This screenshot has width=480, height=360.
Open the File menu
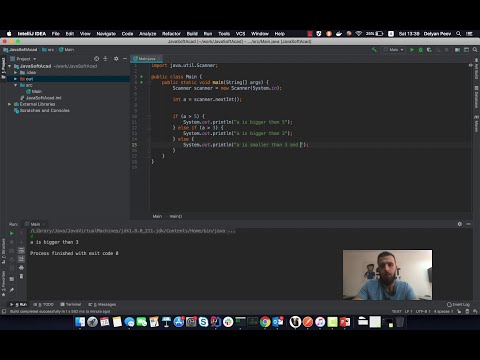click(56, 34)
